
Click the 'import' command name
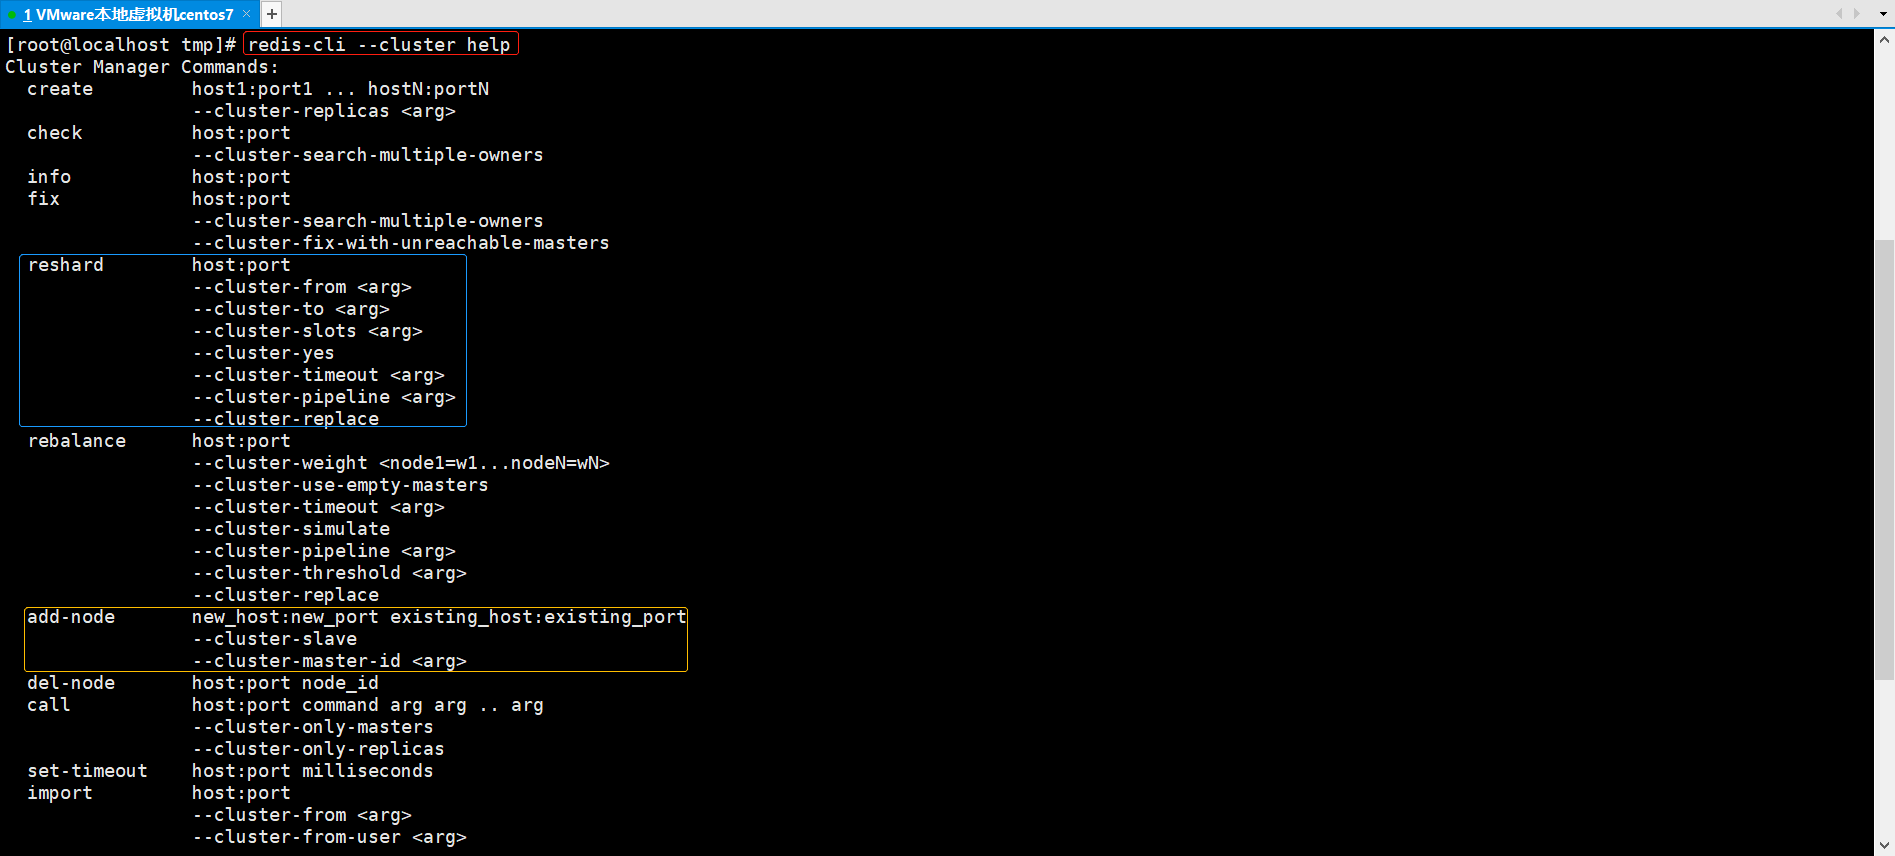pyautogui.click(x=60, y=793)
